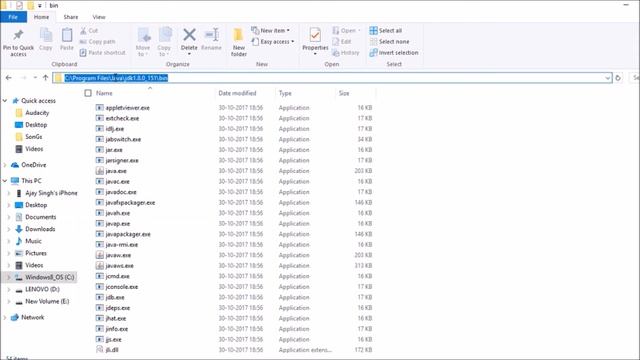Switch to the Home tab

41,17
